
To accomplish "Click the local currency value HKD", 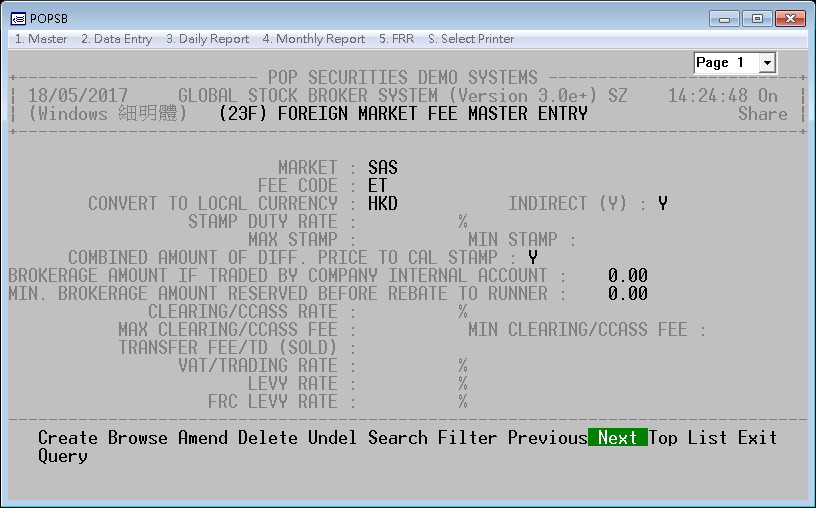I will click(x=383, y=204).
